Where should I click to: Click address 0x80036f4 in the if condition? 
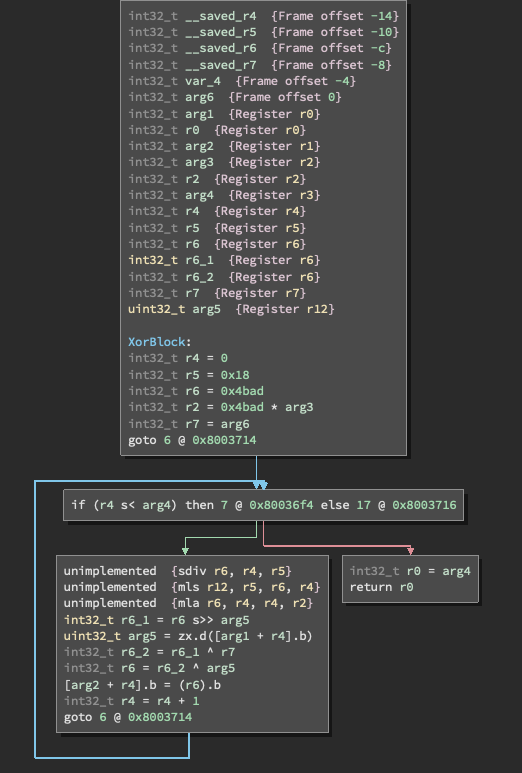281,505
